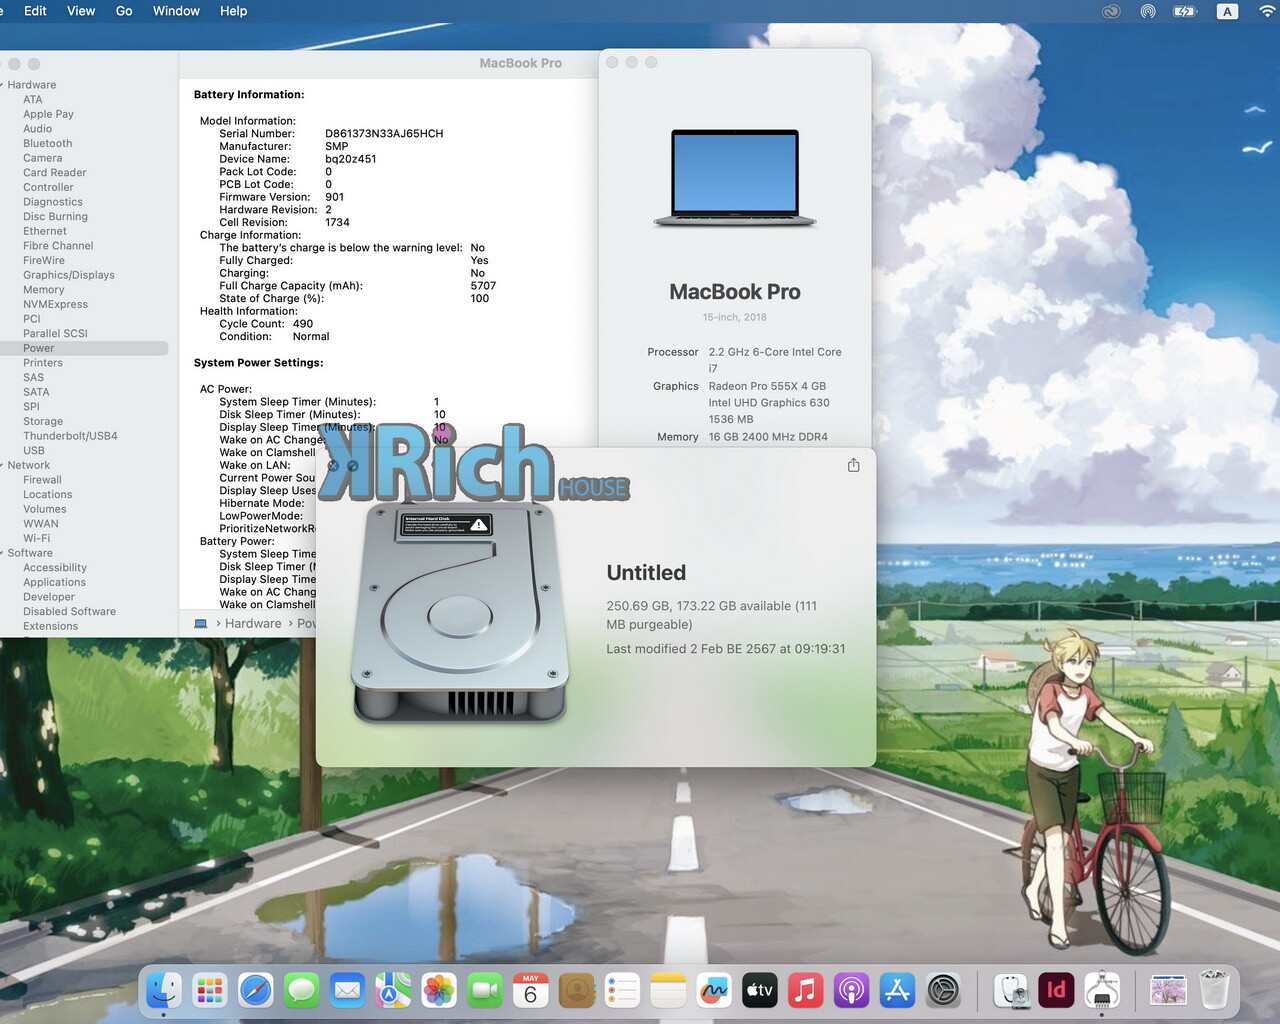
Task: Open Adobe InDesign in the Dock
Action: tap(1056, 991)
